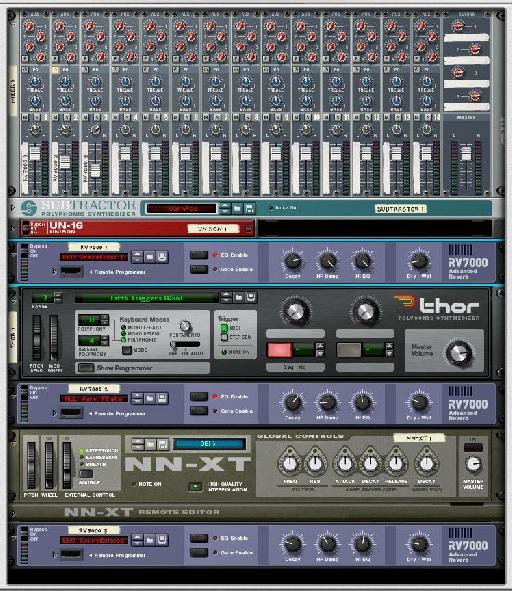Click the Dry/Wet knob on RV7000 1

pyautogui.click(x=419, y=260)
